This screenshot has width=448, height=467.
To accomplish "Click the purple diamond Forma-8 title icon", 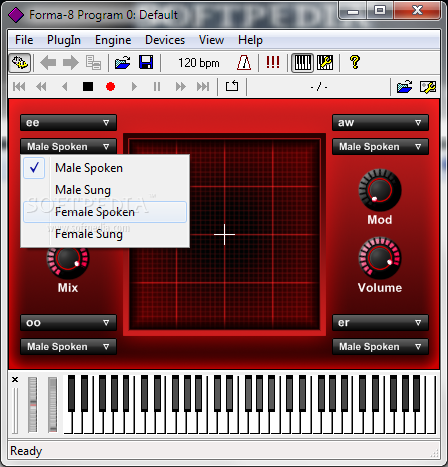I will pyautogui.click(x=16, y=15).
